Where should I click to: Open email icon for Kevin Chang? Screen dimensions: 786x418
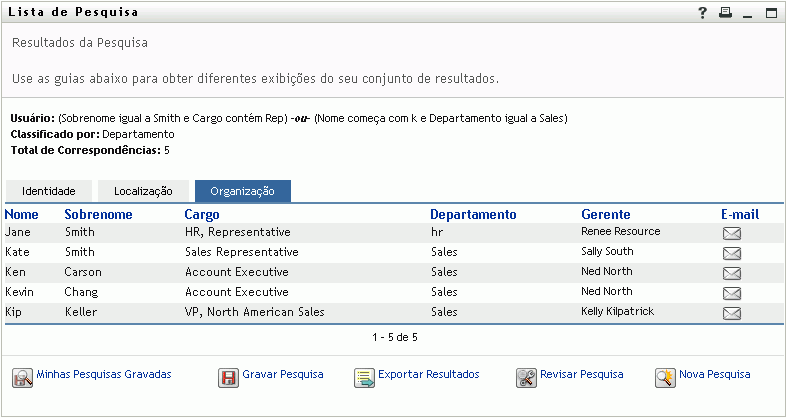click(731, 293)
